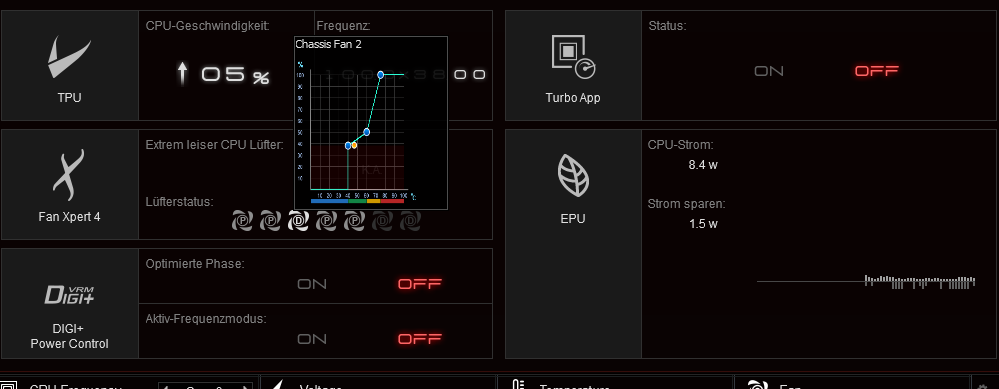This screenshot has width=999, height=389.
Task: Click the Strom sparen value 1.5 w
Action: (x=703, y=224)
